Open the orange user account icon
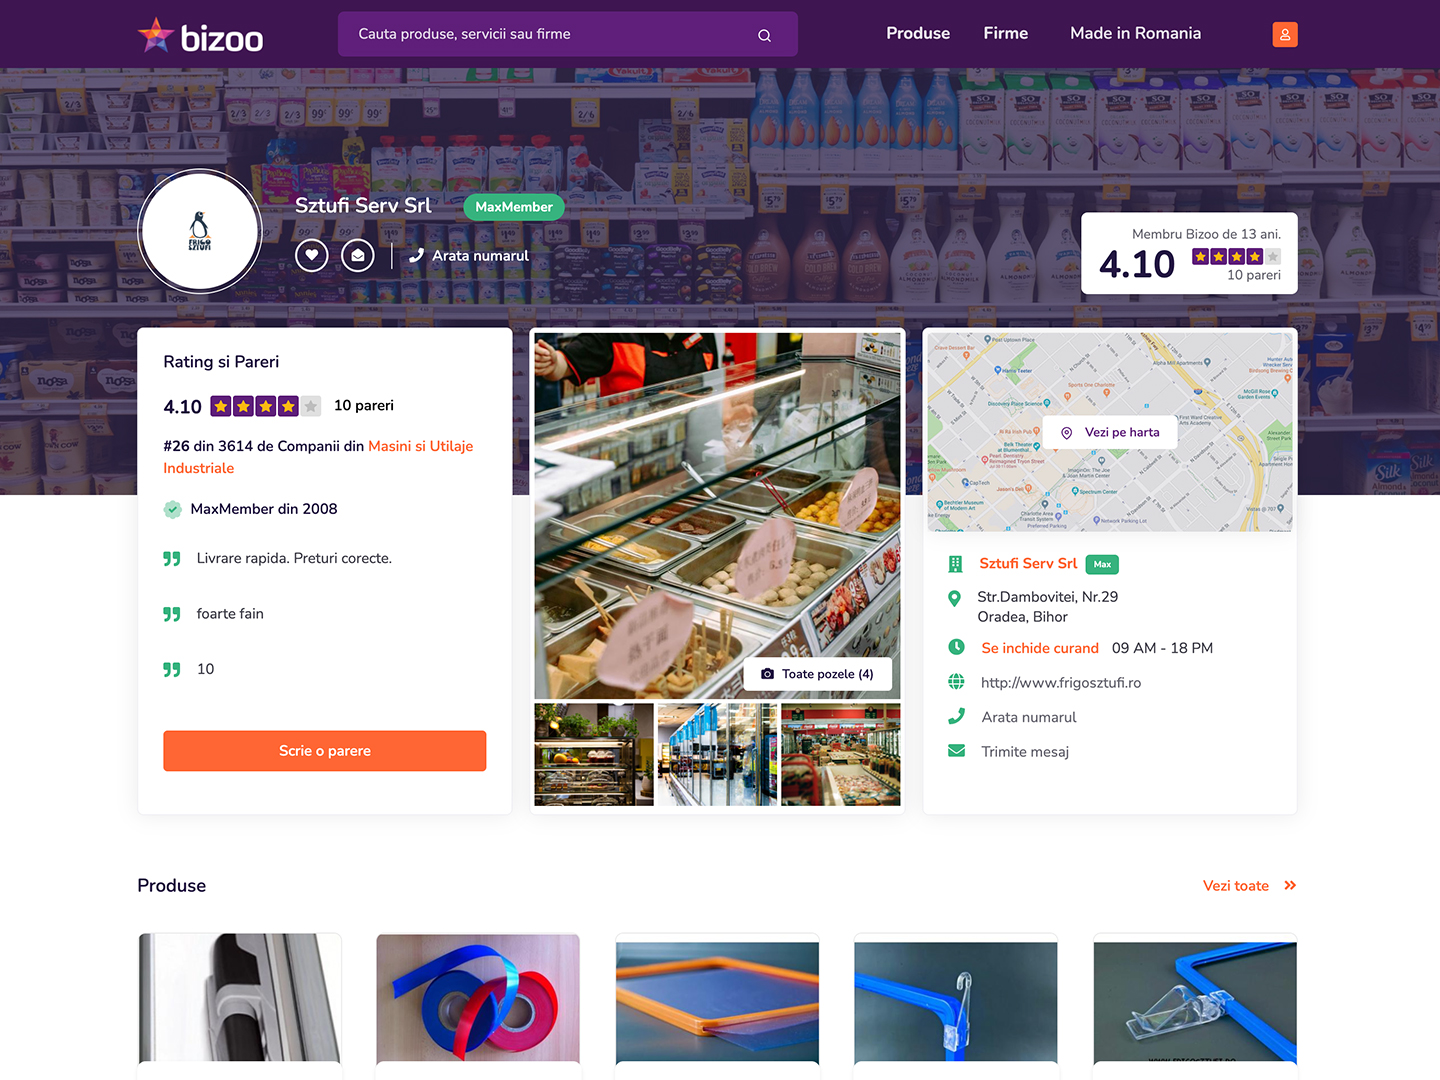 pos(1285,34)
